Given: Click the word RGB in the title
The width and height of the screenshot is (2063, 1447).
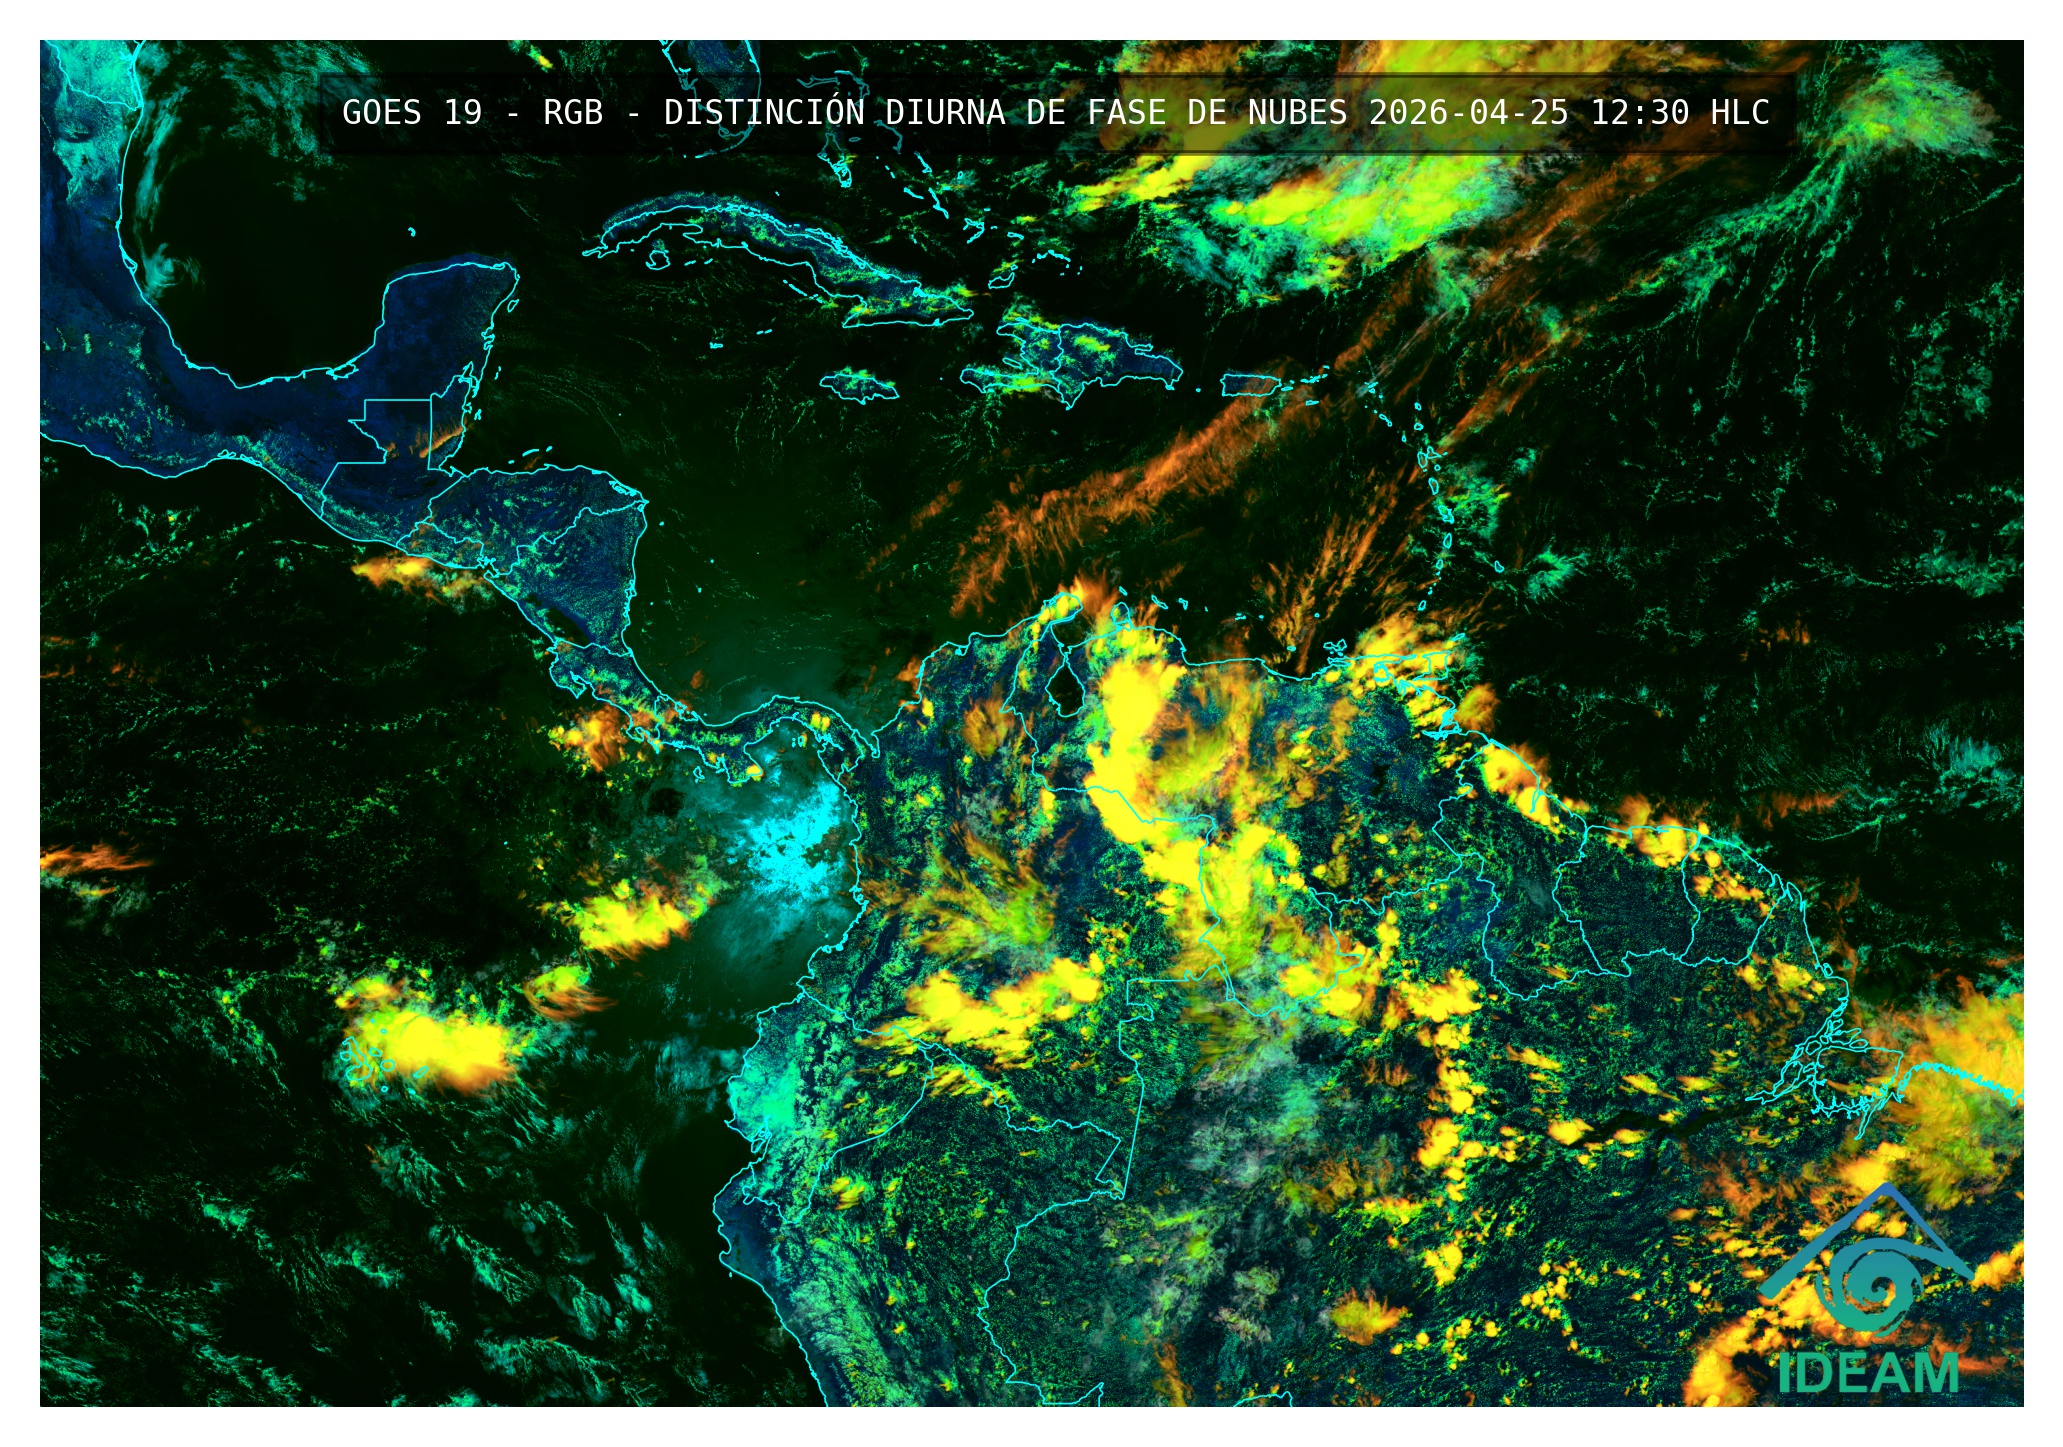Looking at the screenshot, I should tap(573, 112).
